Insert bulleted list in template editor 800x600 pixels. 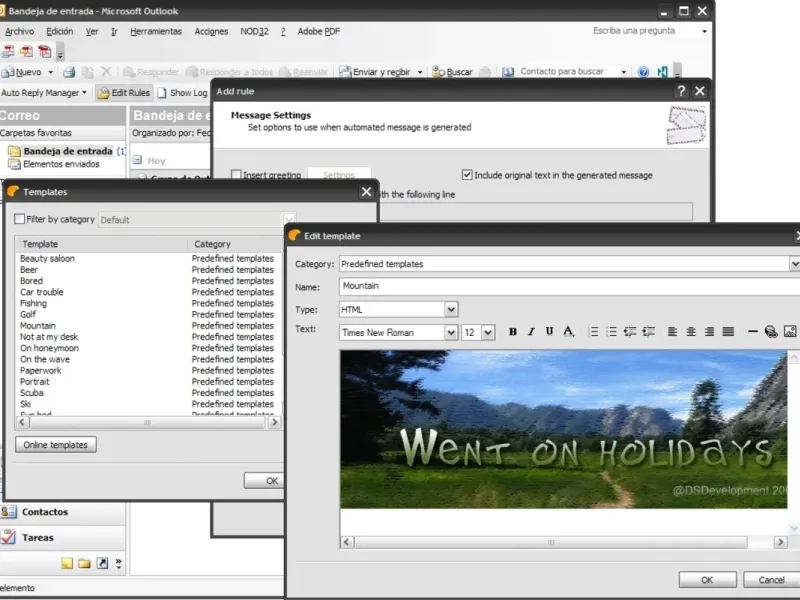(611, 332)
